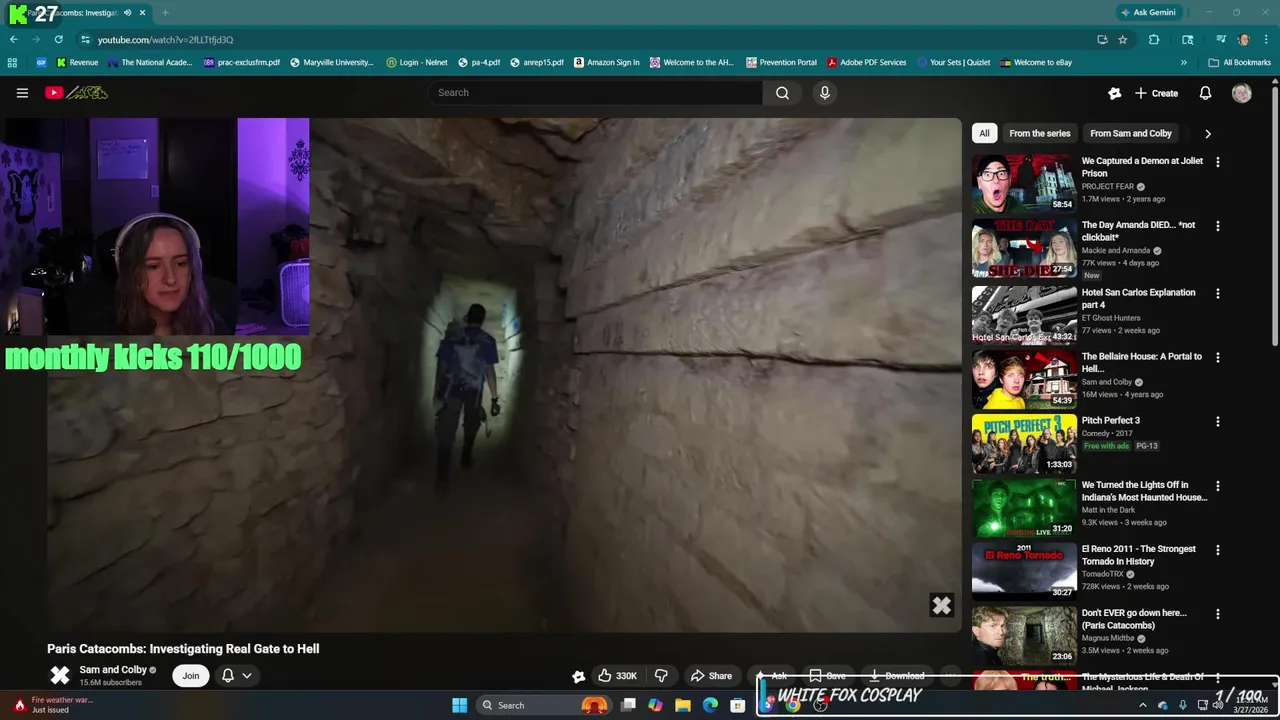Open the YouTube guide hamburger menu
Viewport: 1280px width, 720px height.
(22, 93)
